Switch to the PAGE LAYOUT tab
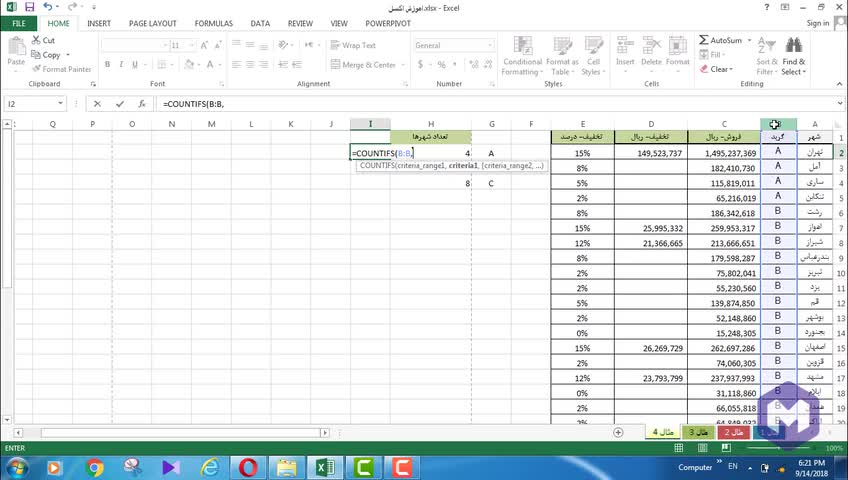This screenshot has height=480, width=848. [153, 23]
